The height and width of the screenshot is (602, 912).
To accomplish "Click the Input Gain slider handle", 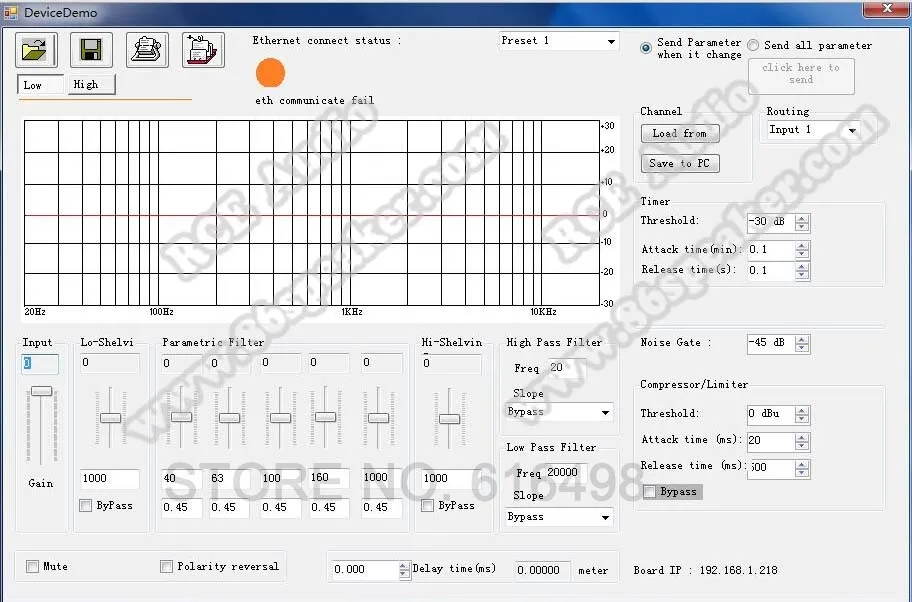I will click(x=41, y=391).
